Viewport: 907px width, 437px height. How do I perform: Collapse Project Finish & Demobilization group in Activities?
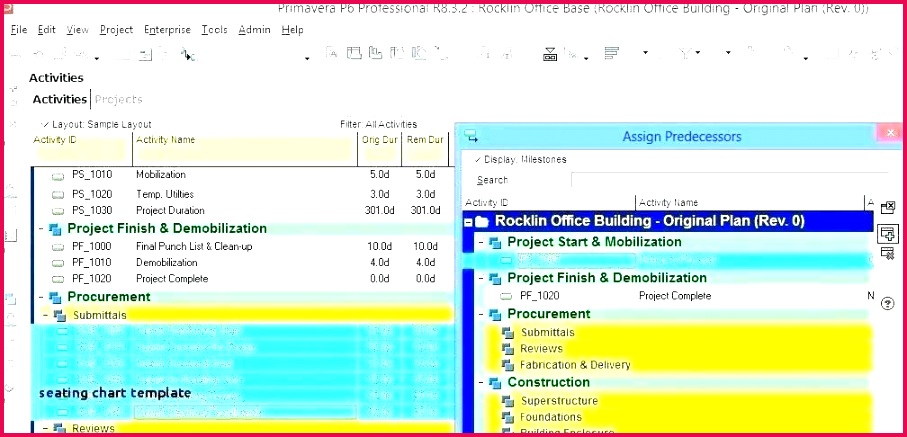pos(41,229)
